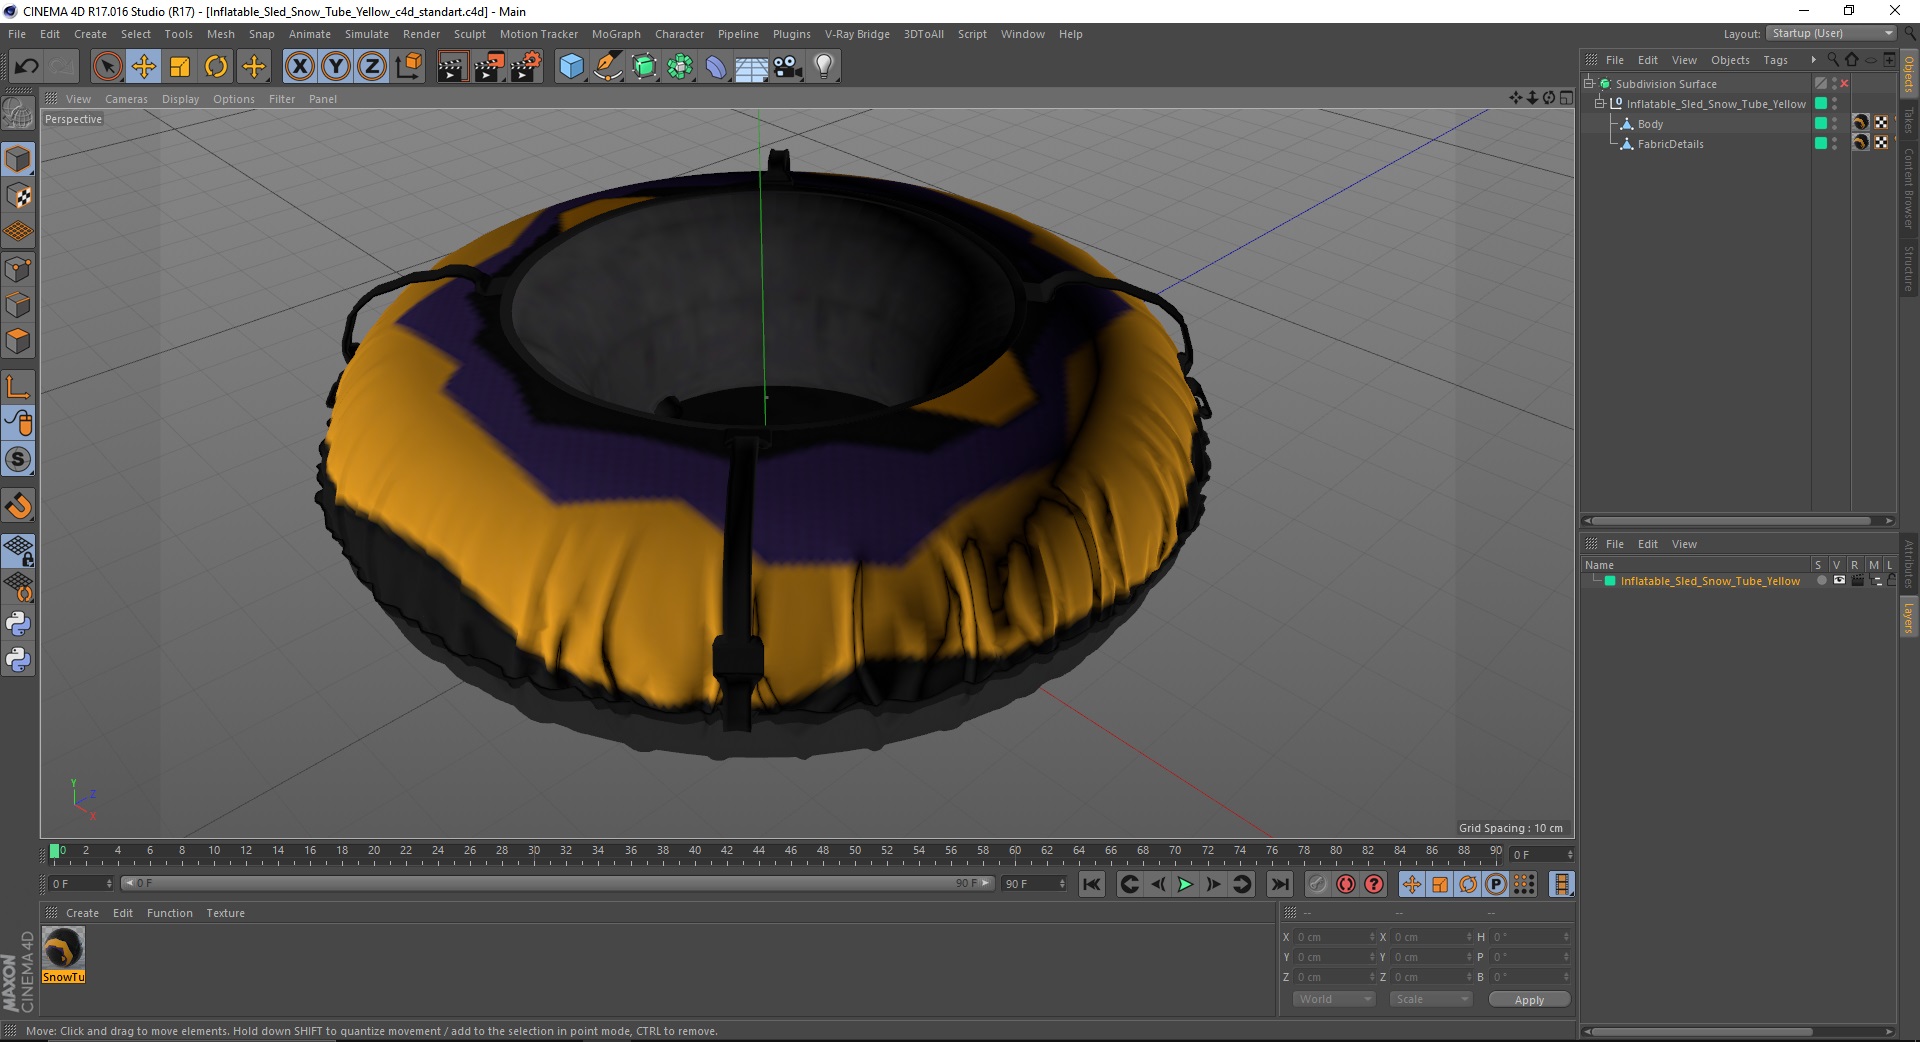
Task: Open Edit Render Settings icon
Action: [x=526, y=67]
